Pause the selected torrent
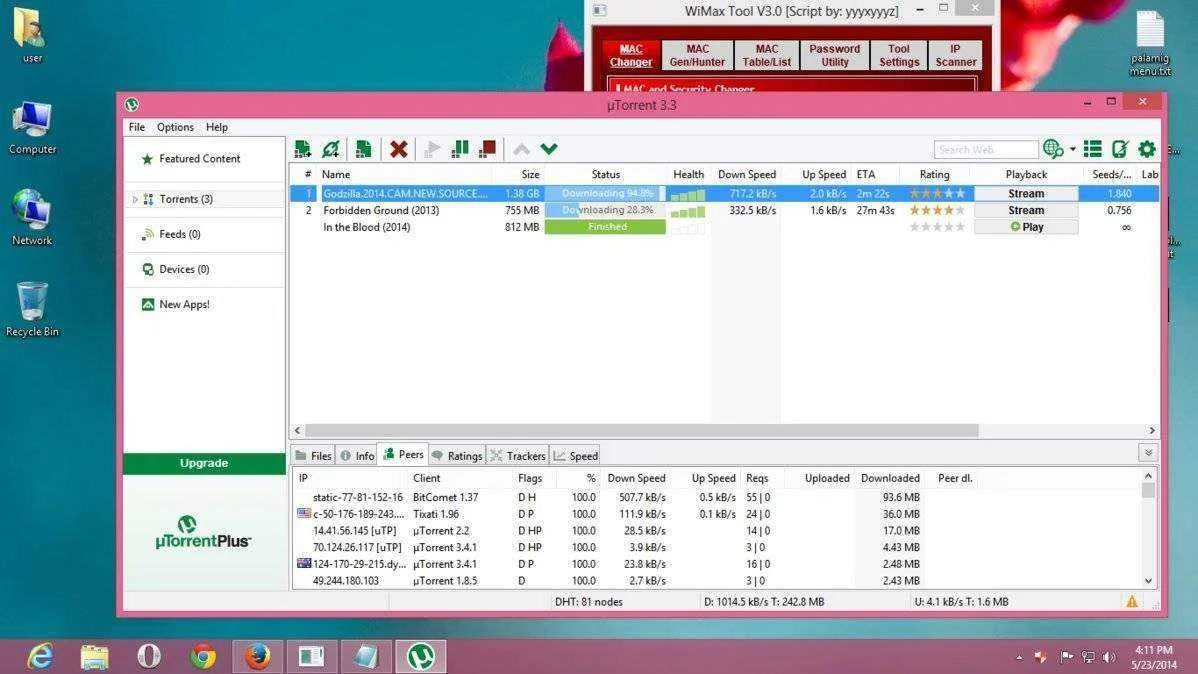Viewport: 1198px width, 674px height. (x=460, y=149)
